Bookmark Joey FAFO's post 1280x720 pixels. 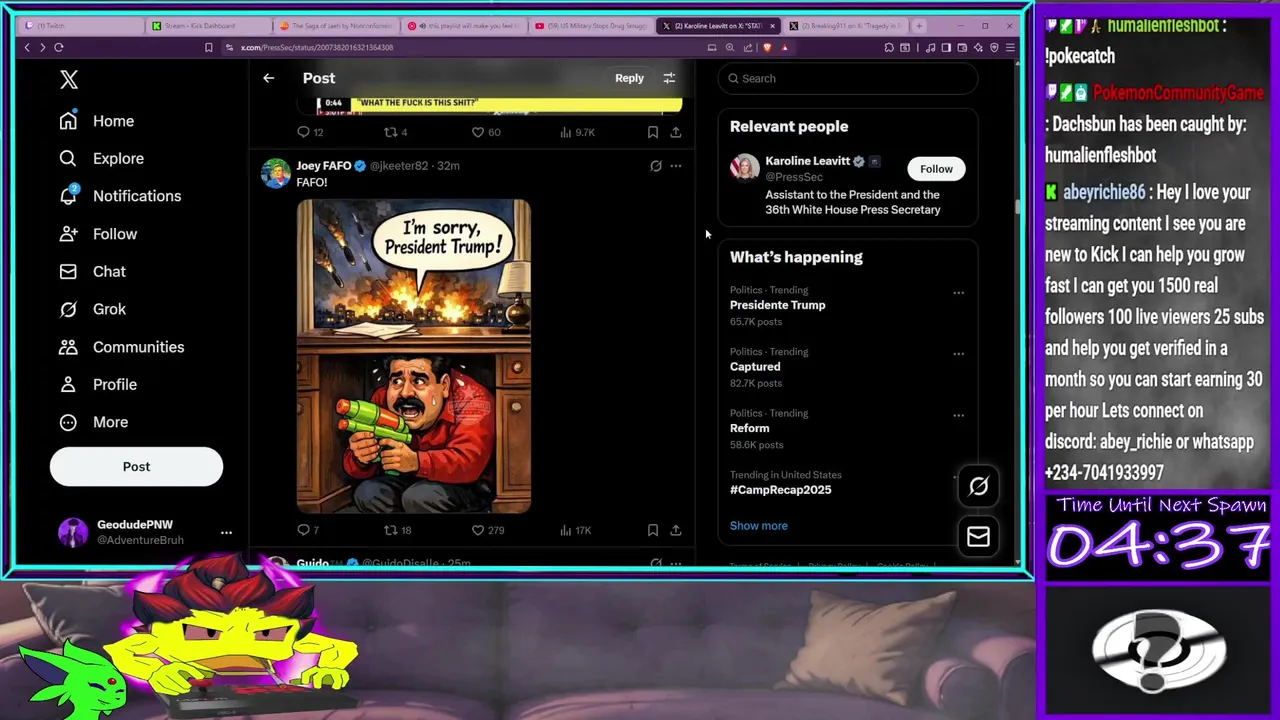(652, 530)
